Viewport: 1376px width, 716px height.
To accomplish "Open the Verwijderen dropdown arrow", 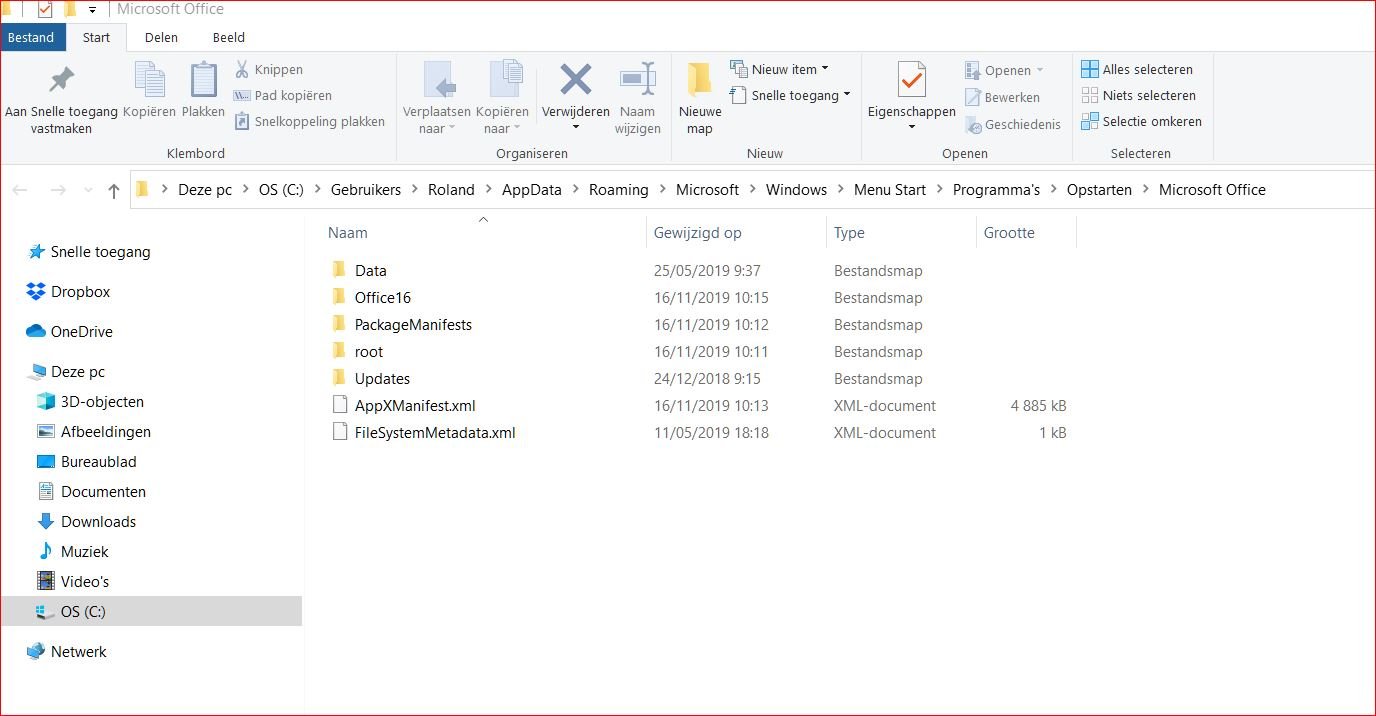I will [575, 128].
